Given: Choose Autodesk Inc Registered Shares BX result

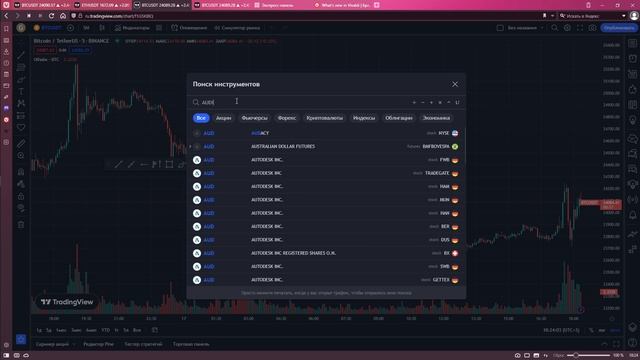Looking at the screenshot, I should (x=326, y=253).
